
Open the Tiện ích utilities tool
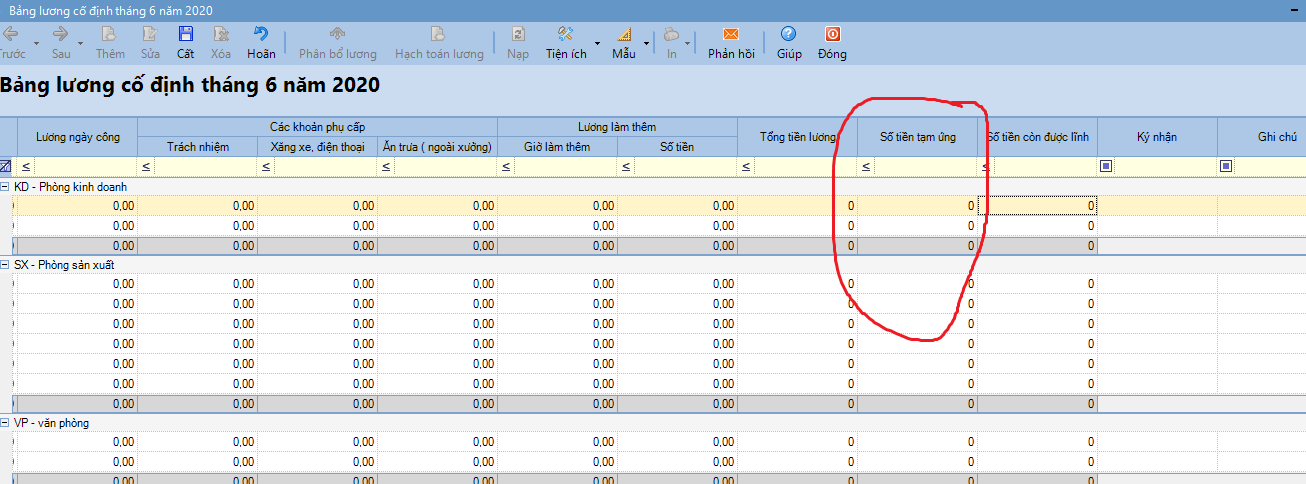565,34
